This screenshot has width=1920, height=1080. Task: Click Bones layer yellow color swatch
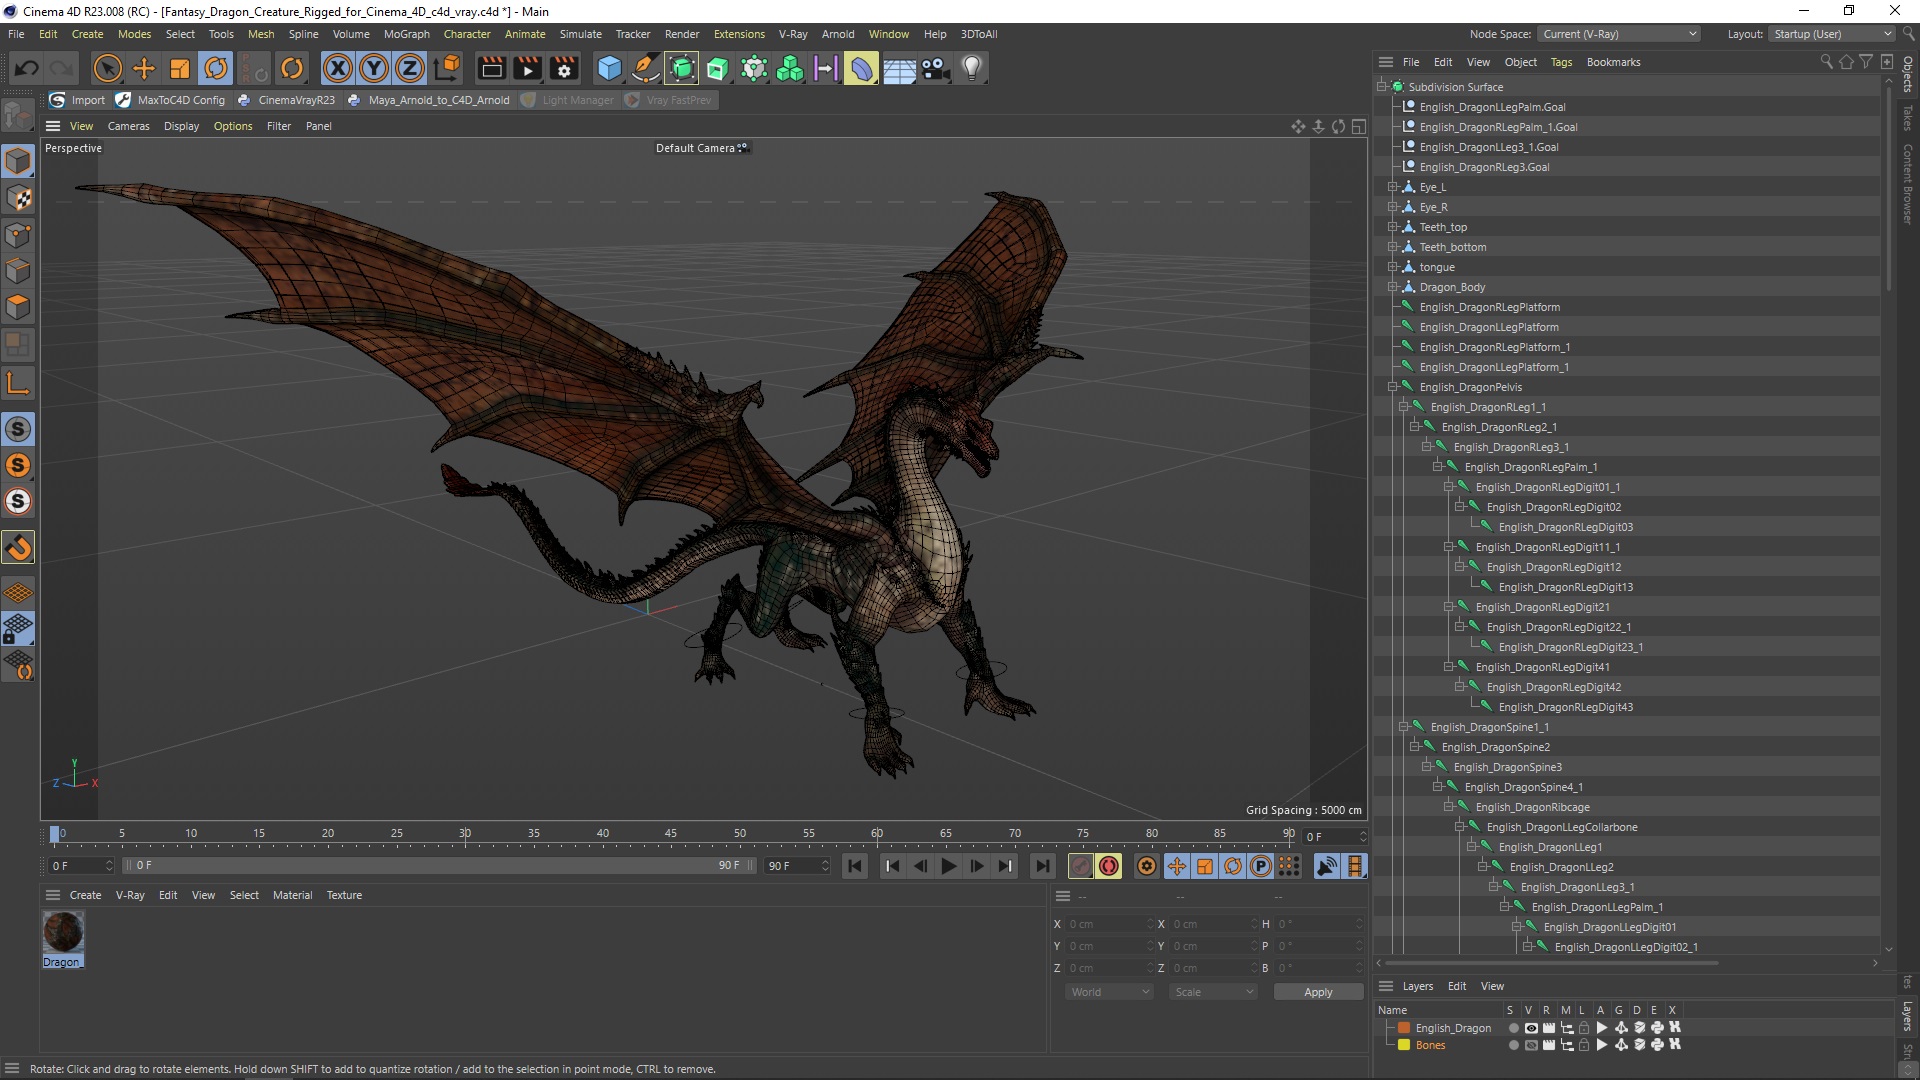click(x=1404, y=1045)
